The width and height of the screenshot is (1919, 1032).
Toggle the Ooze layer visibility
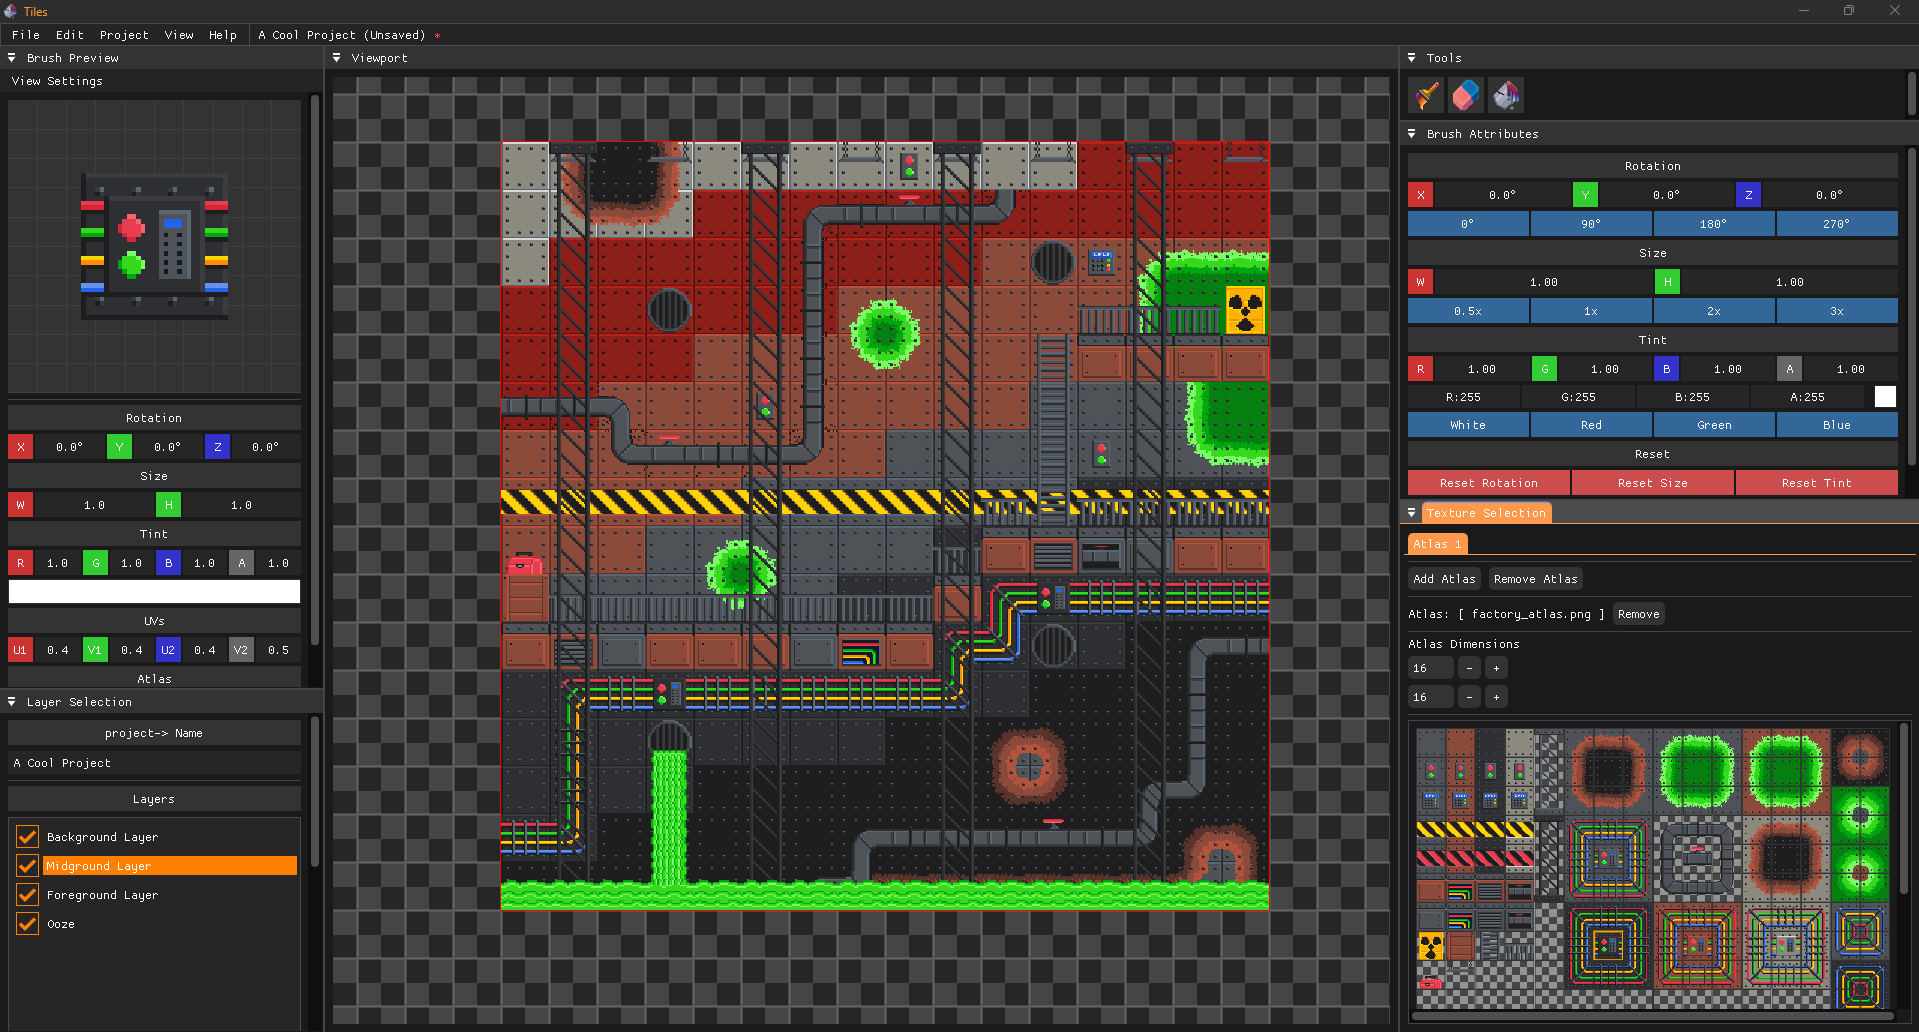27,923
